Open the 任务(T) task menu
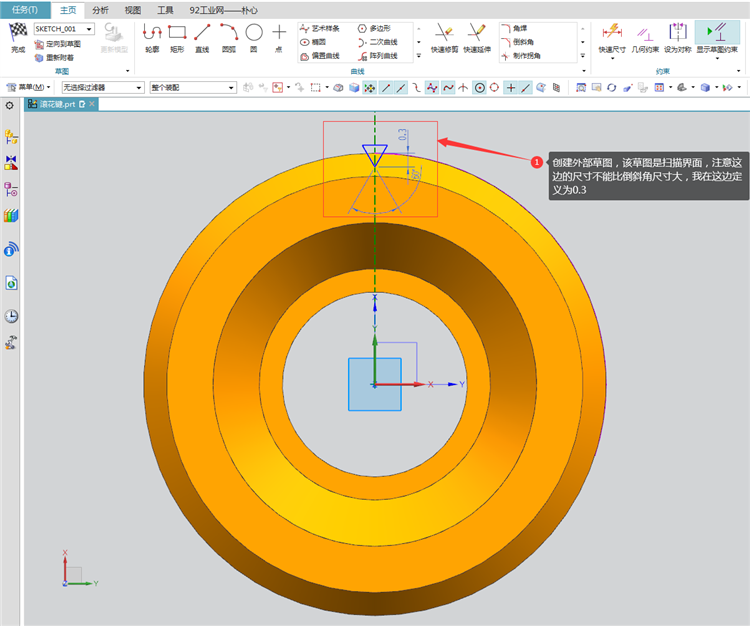 pos(25,10)
